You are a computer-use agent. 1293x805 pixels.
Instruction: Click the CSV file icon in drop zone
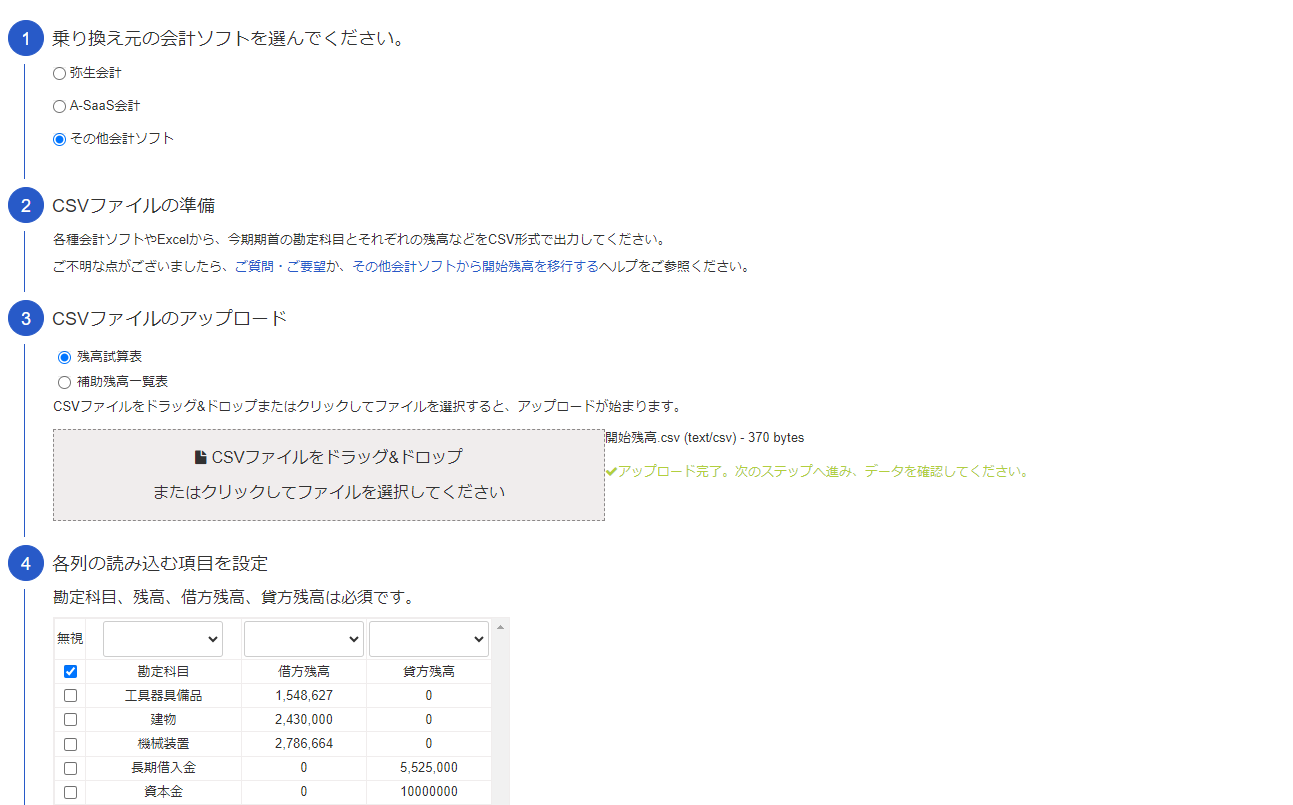(200, 457)
